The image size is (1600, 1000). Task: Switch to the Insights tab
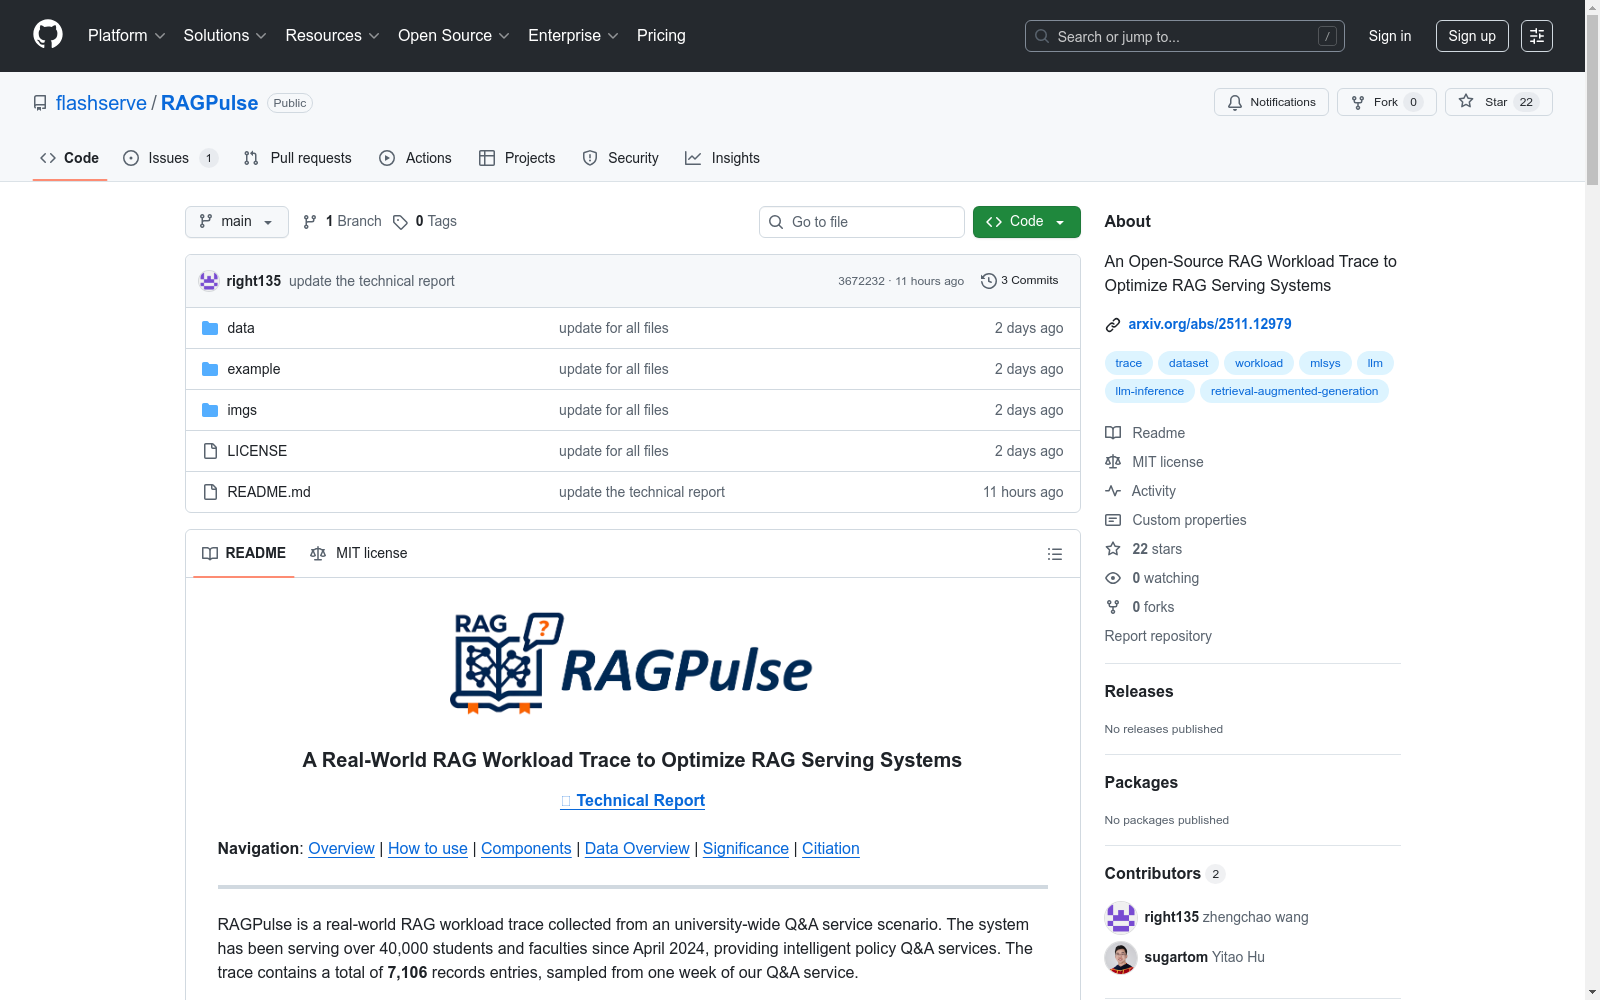722,158
